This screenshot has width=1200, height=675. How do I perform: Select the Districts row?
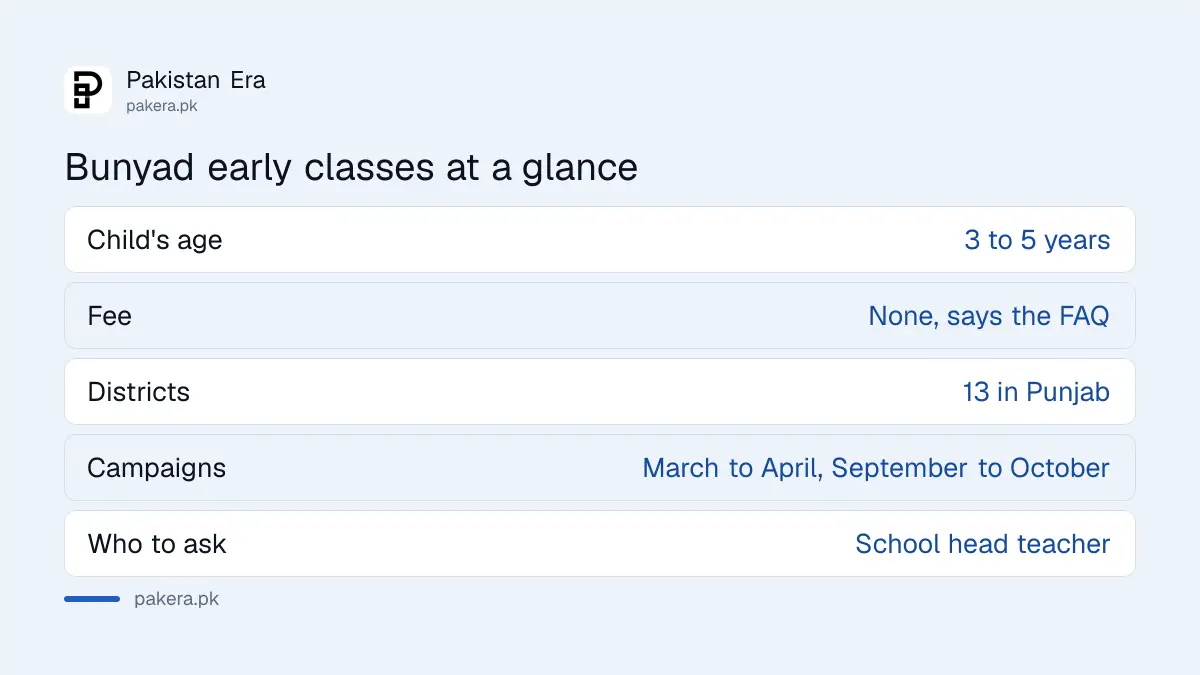[x=600, y=392]
